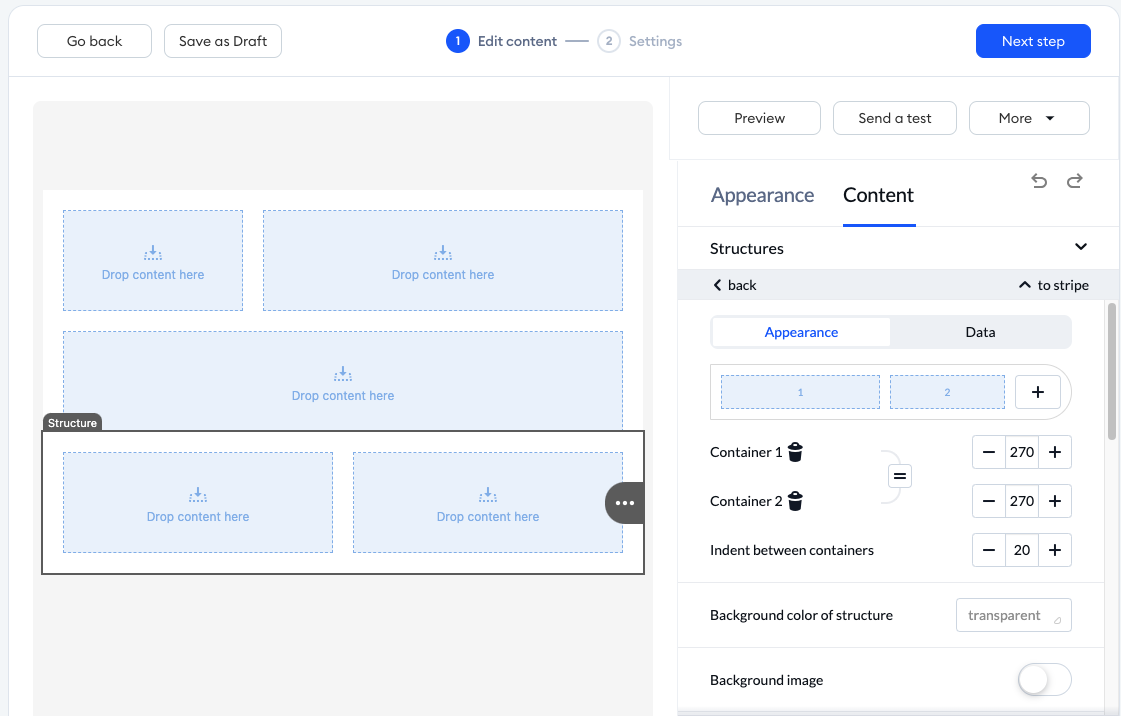Click Save as Draft
This screenshot has height=716, width=1121.
coord(223,41)
